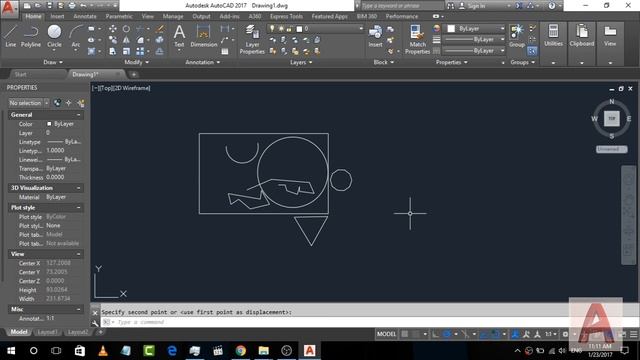Toggle MODEL space button in status bar

click(x=386, y=334)
